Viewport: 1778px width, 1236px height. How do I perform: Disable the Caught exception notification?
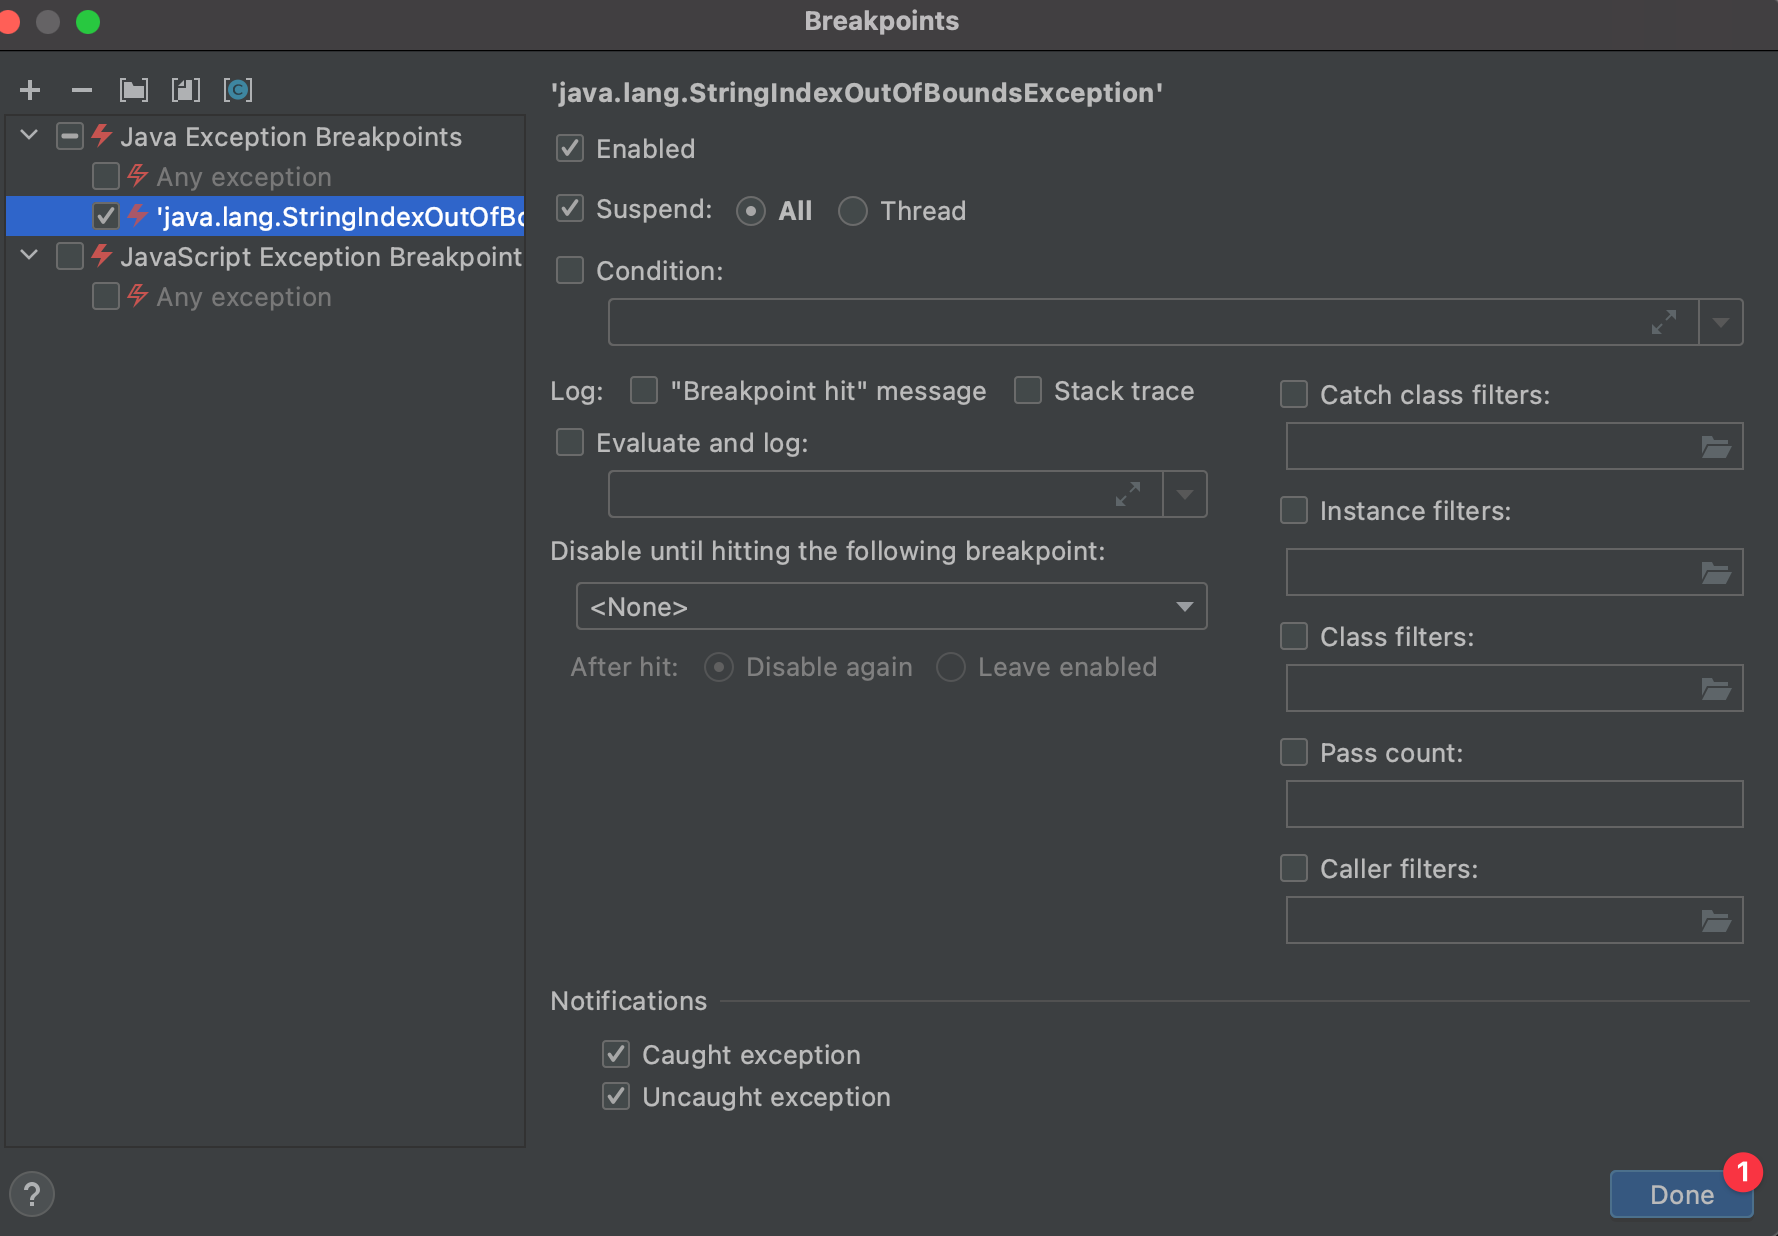pyautogui.click(x=616, y=1054)
